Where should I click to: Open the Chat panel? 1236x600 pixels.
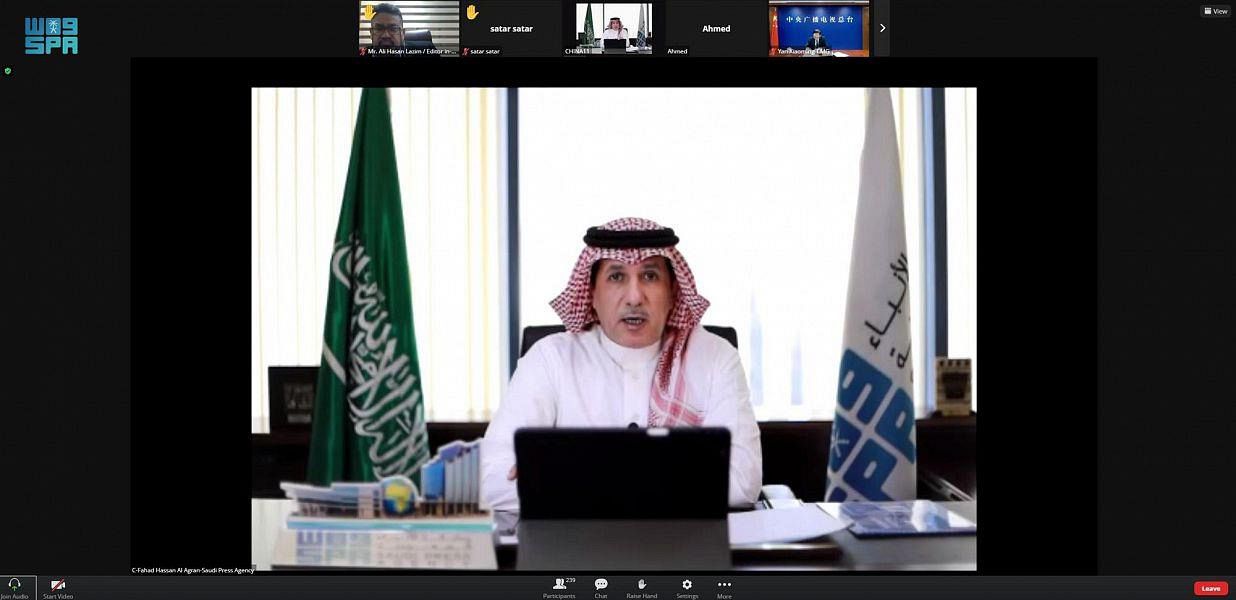click(601, 585)
